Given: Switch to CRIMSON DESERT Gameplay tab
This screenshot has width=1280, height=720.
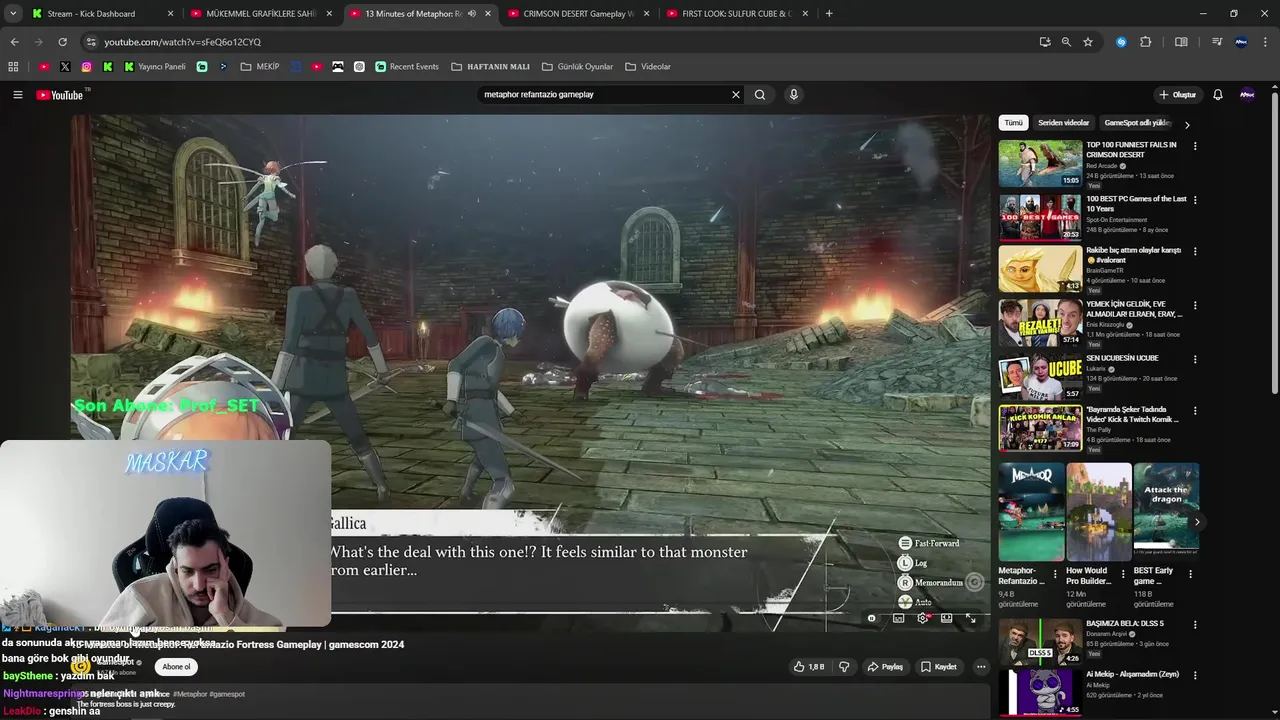Looking at the screenshot, I should (x=578, y=14).
